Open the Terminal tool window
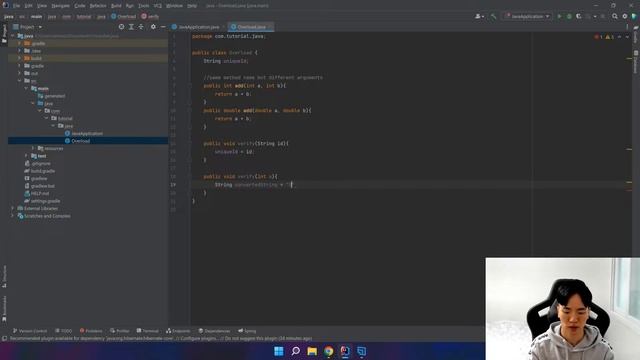The width and height of the screenshot is (640, 360). (147, 331)
